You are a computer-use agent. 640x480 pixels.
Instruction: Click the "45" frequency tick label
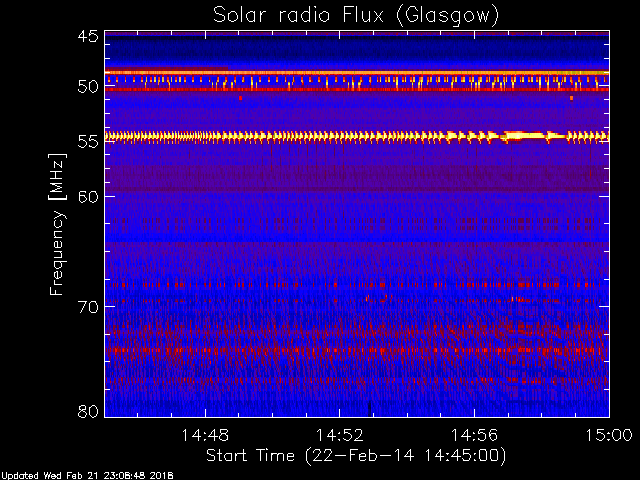(88, 36)
